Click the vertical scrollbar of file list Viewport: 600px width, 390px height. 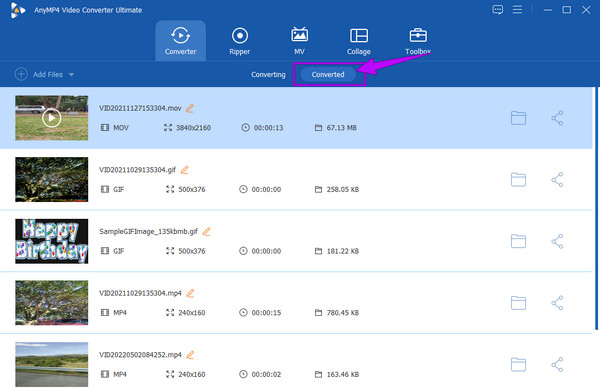[597, 209]
